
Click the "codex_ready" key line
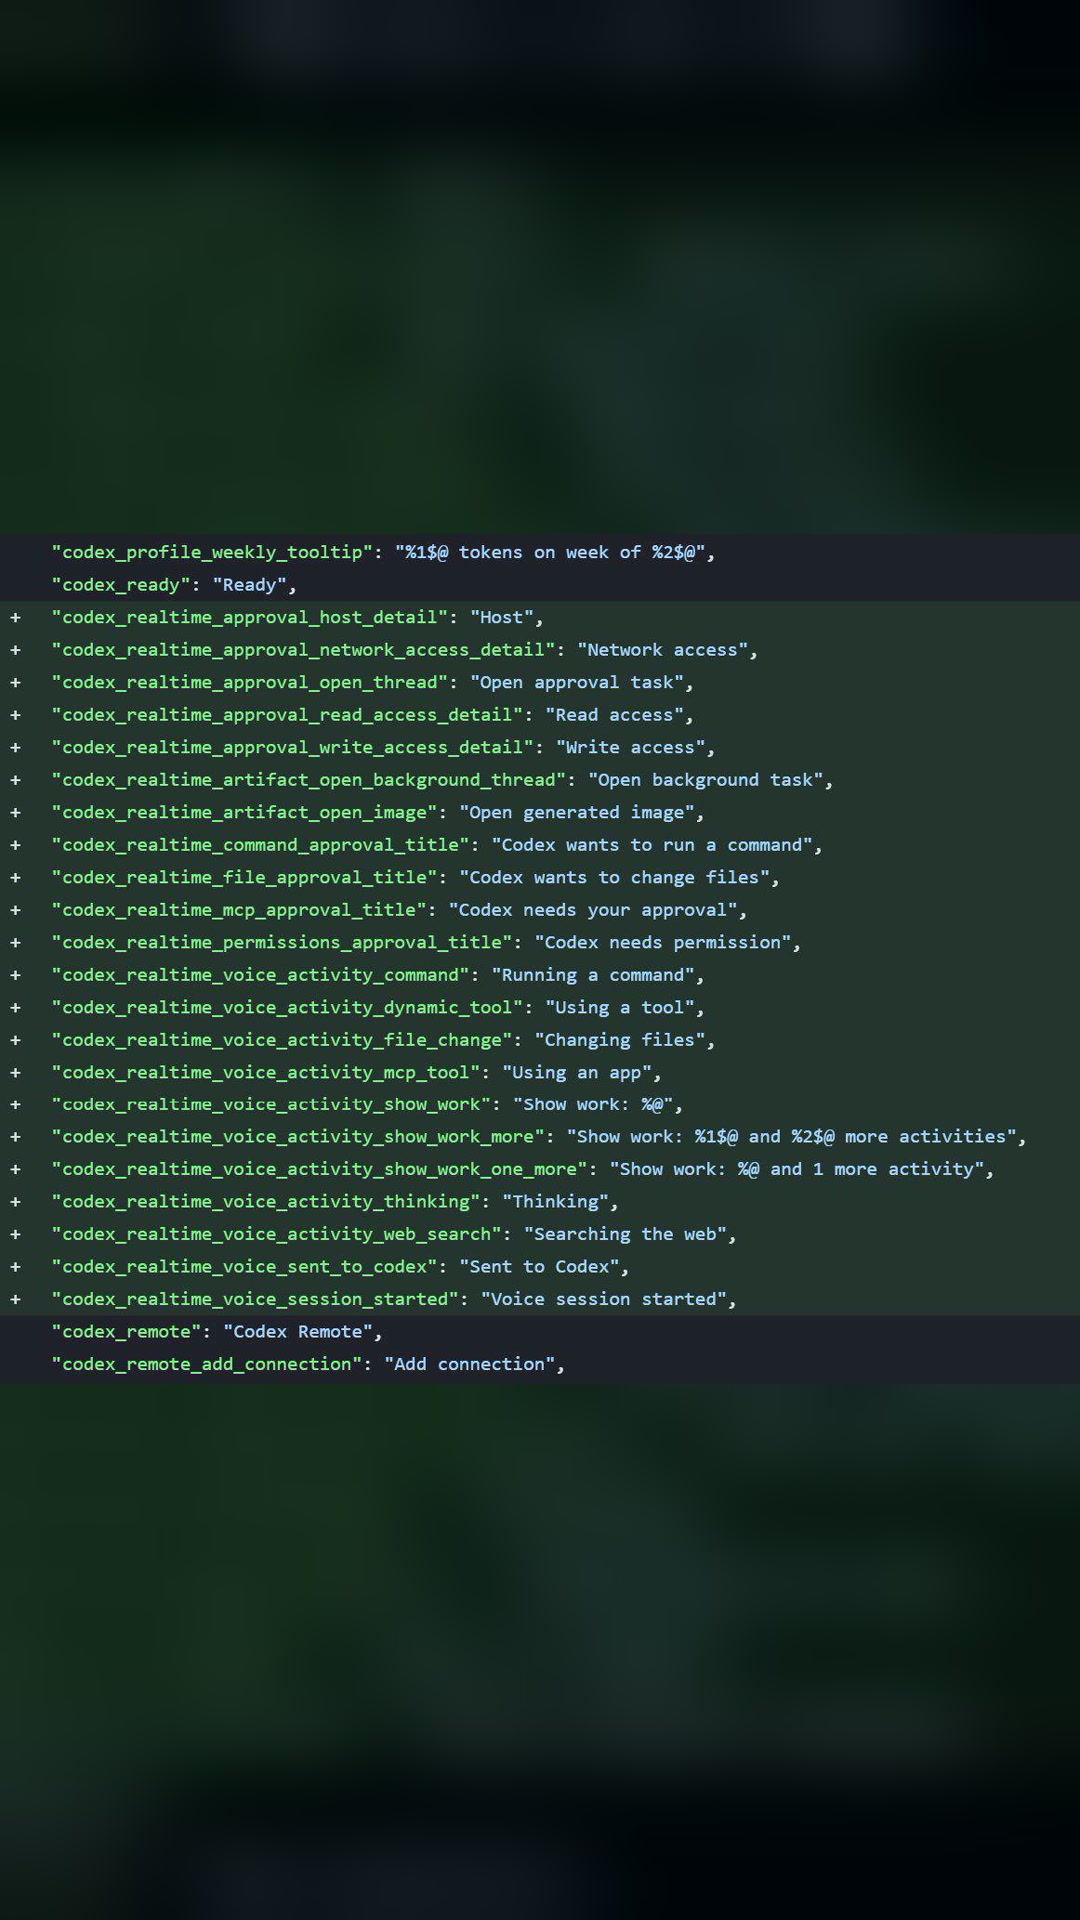click(175, 585)
